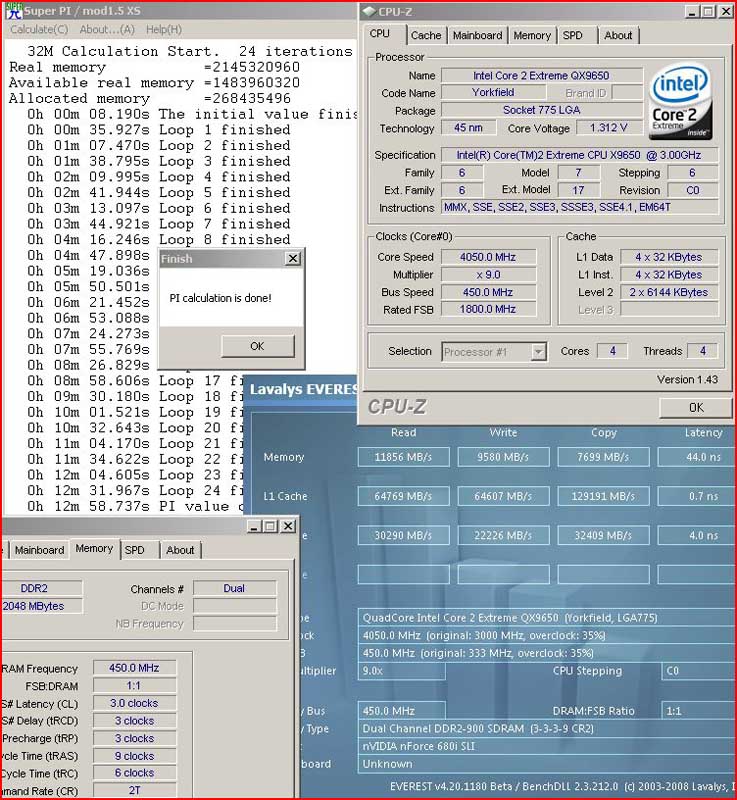Click the Multiplier value x 9.0
This screenshot has width=737, height=800.
(488, 275)
